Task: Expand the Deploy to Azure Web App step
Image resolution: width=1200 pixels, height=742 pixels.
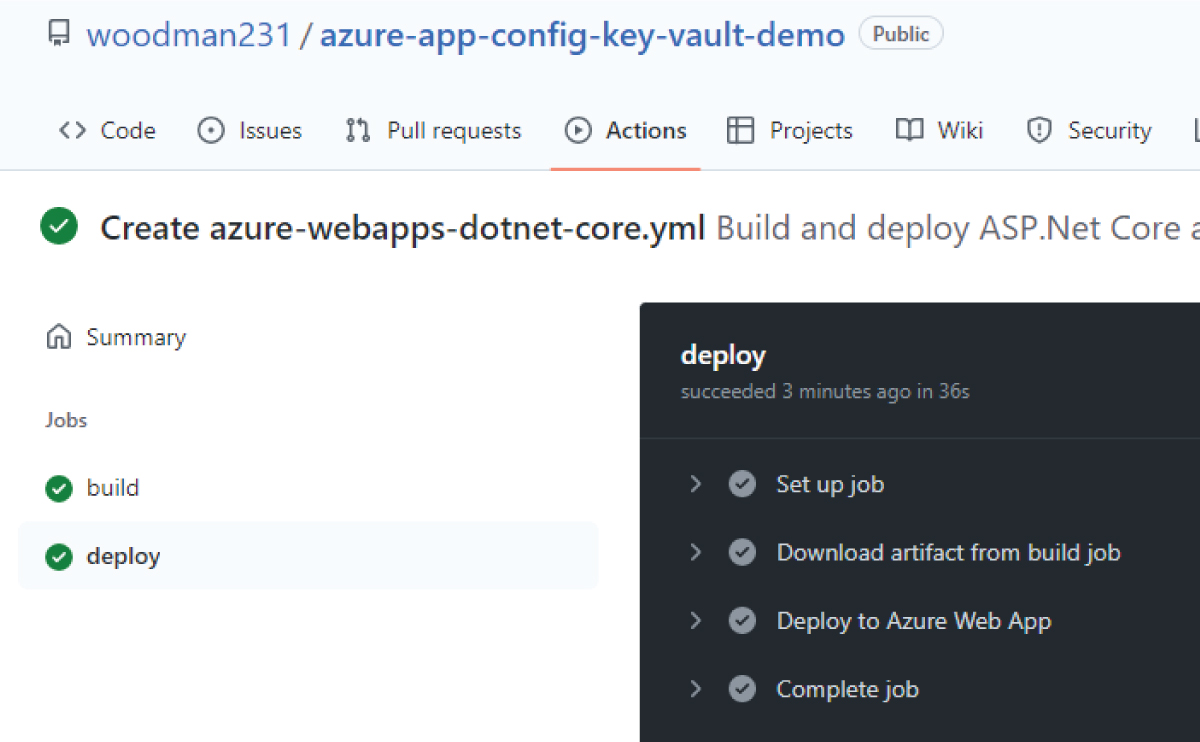Action: (696, 621)
